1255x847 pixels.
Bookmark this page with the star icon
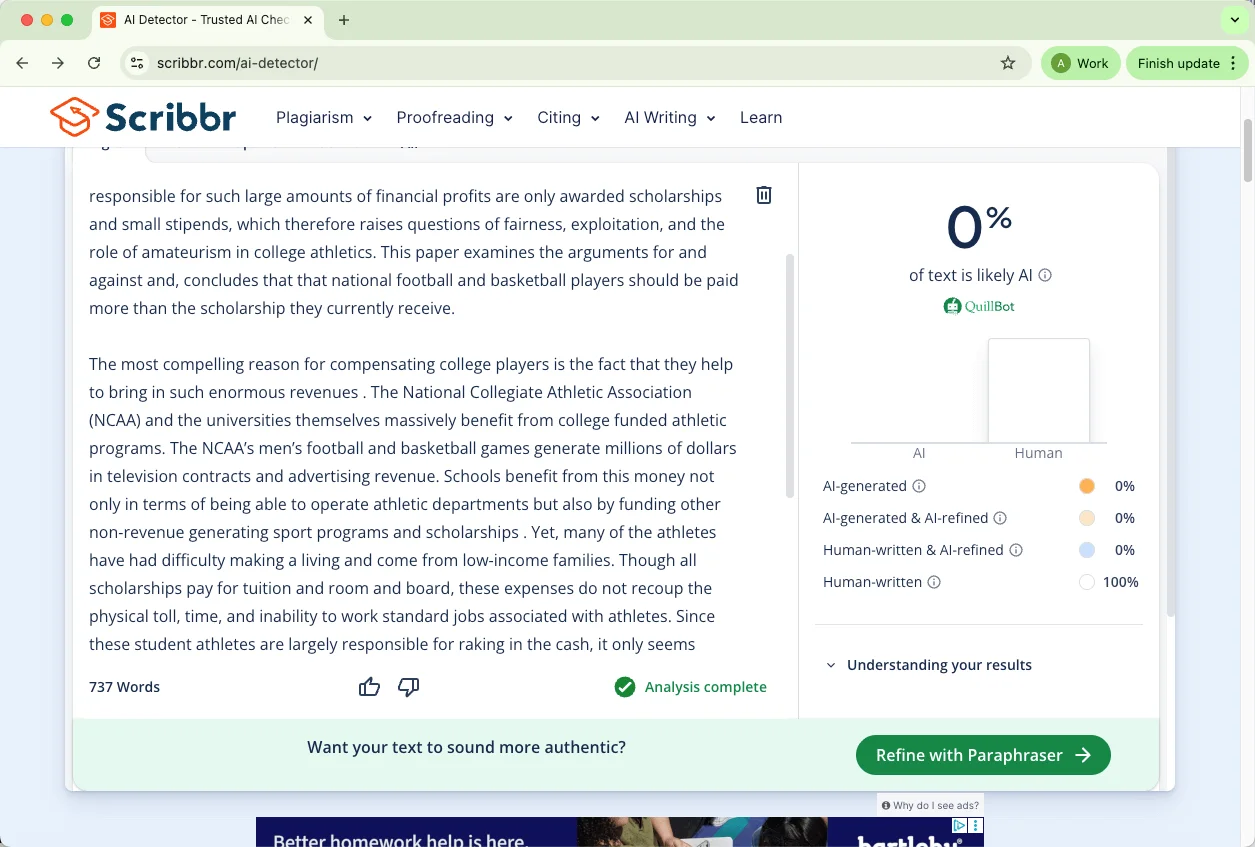tap(1008, 63)
